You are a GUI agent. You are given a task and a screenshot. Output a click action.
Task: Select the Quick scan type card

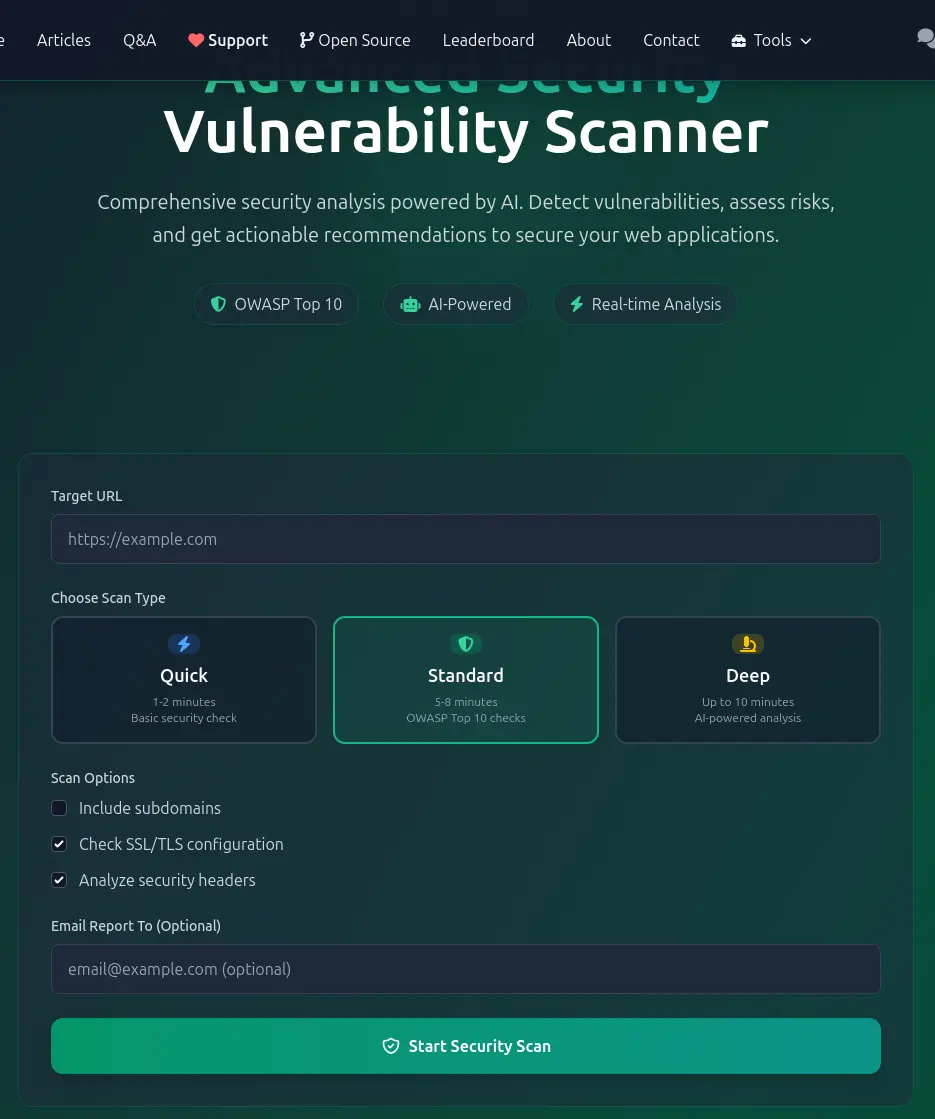click(x=184, y=680)
